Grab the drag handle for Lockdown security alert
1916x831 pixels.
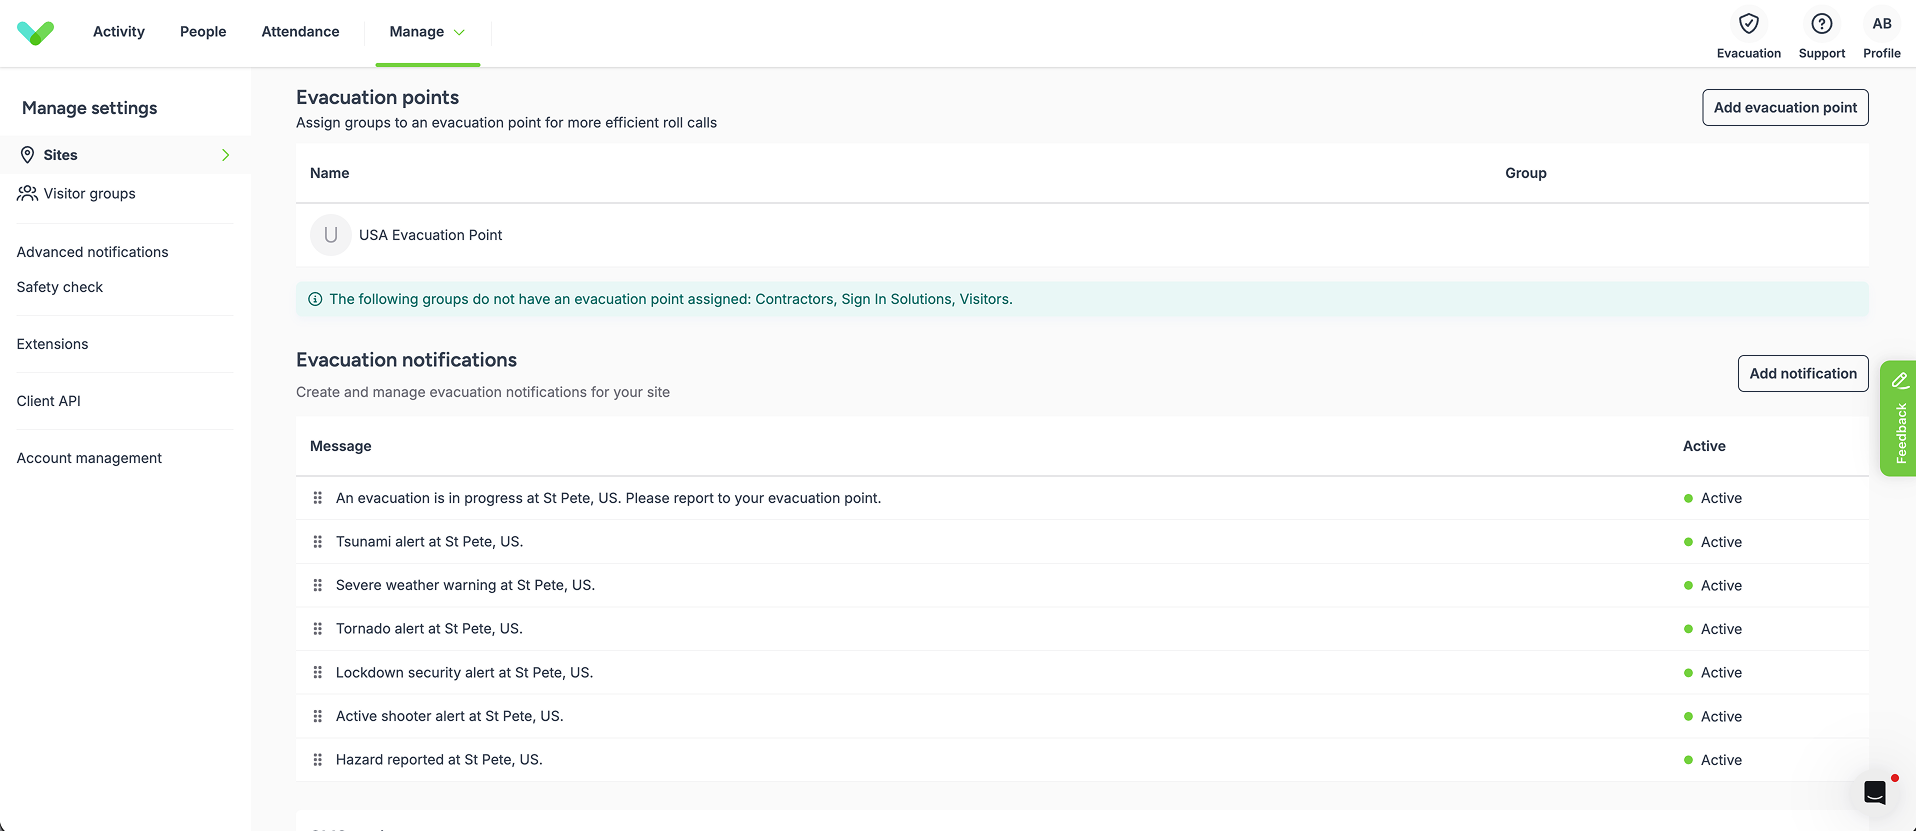(317, 673)
